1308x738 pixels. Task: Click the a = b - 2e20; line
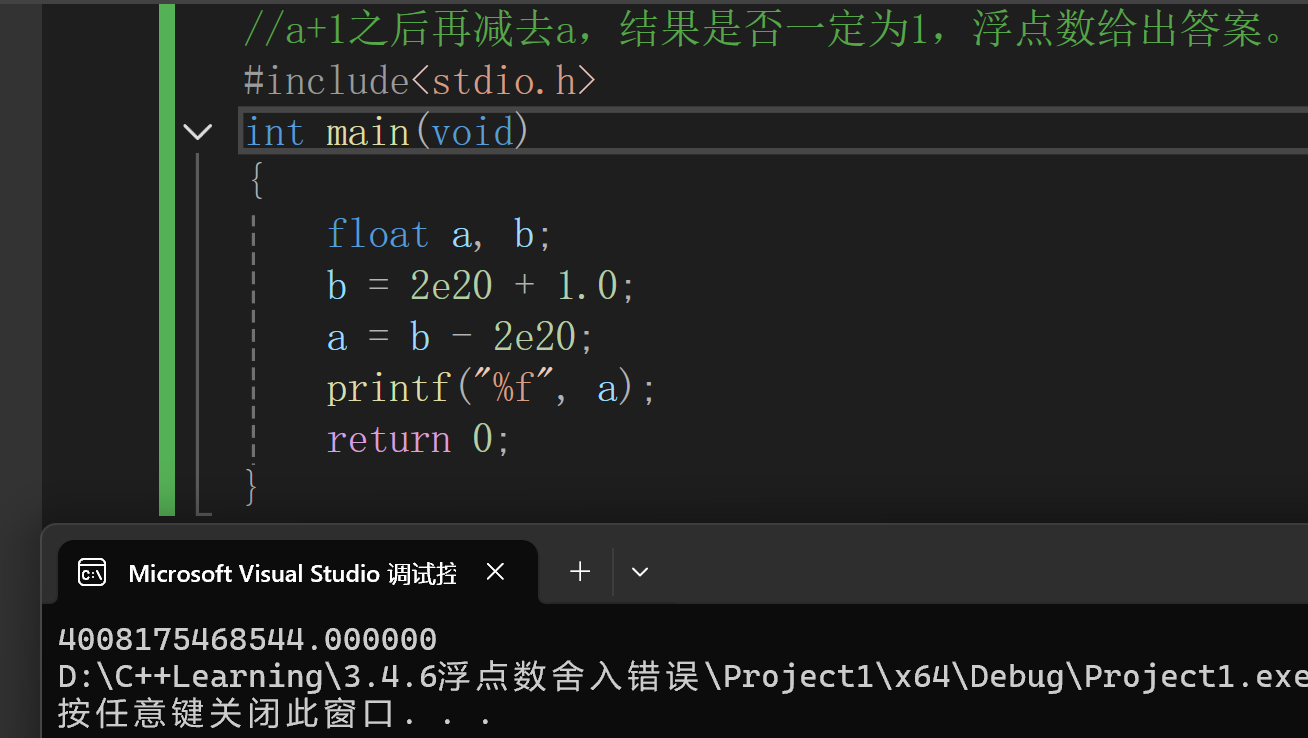coord(460,336)
